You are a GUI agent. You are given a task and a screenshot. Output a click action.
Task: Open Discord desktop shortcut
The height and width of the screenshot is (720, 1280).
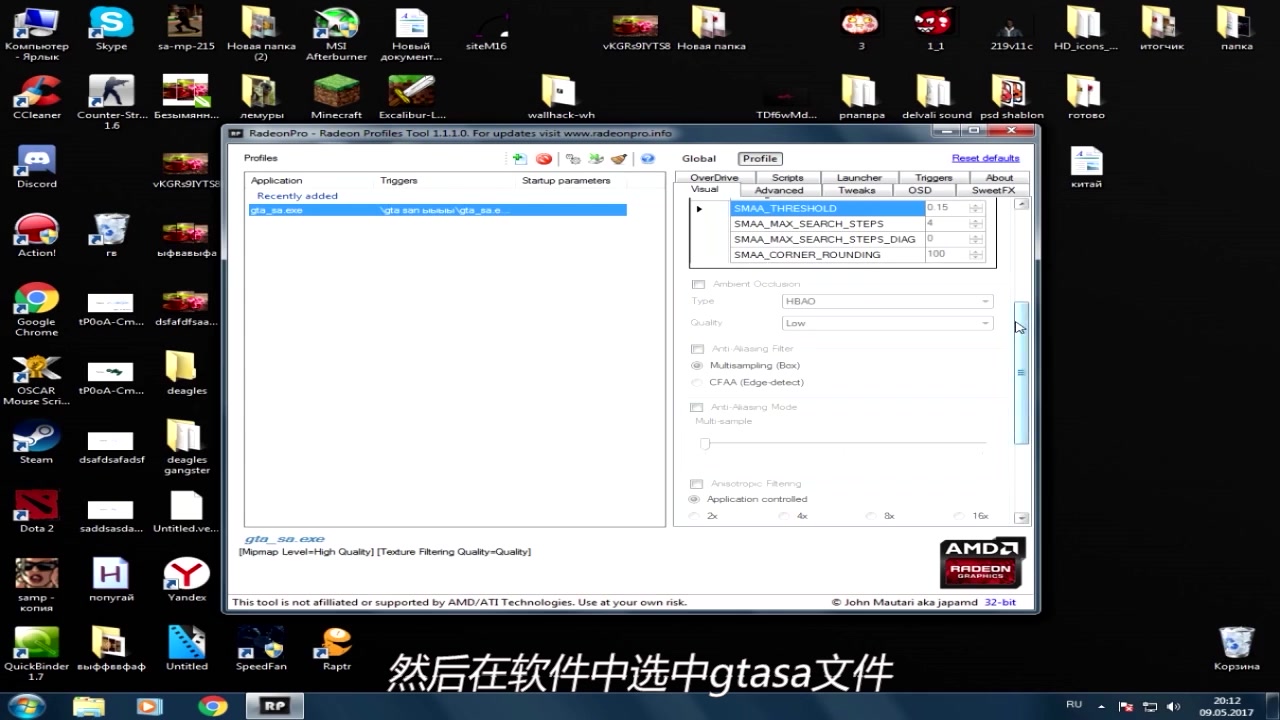click(37, 166)
